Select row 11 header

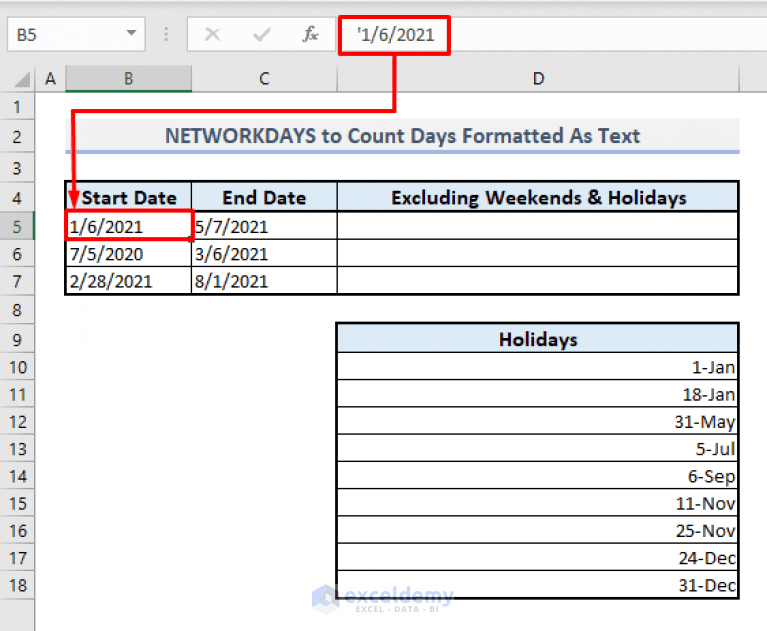click(17, 394)
